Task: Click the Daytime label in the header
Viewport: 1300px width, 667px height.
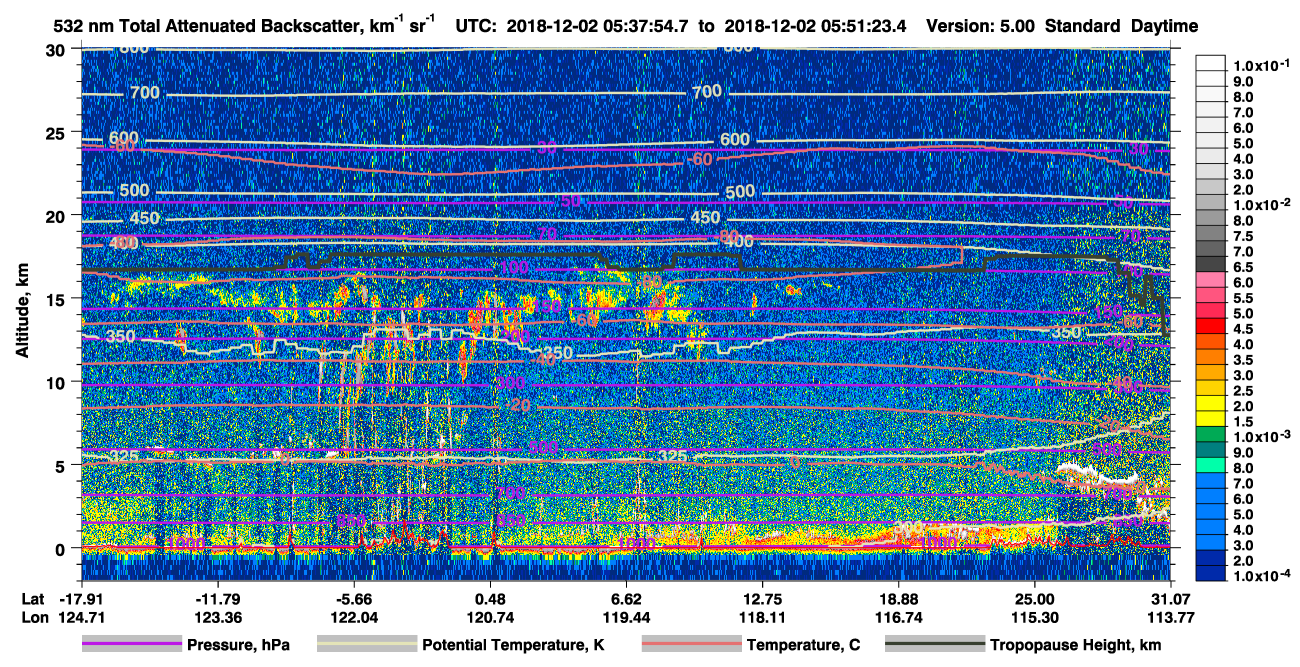Action: pyautogui.click(x=1165, y=27)
